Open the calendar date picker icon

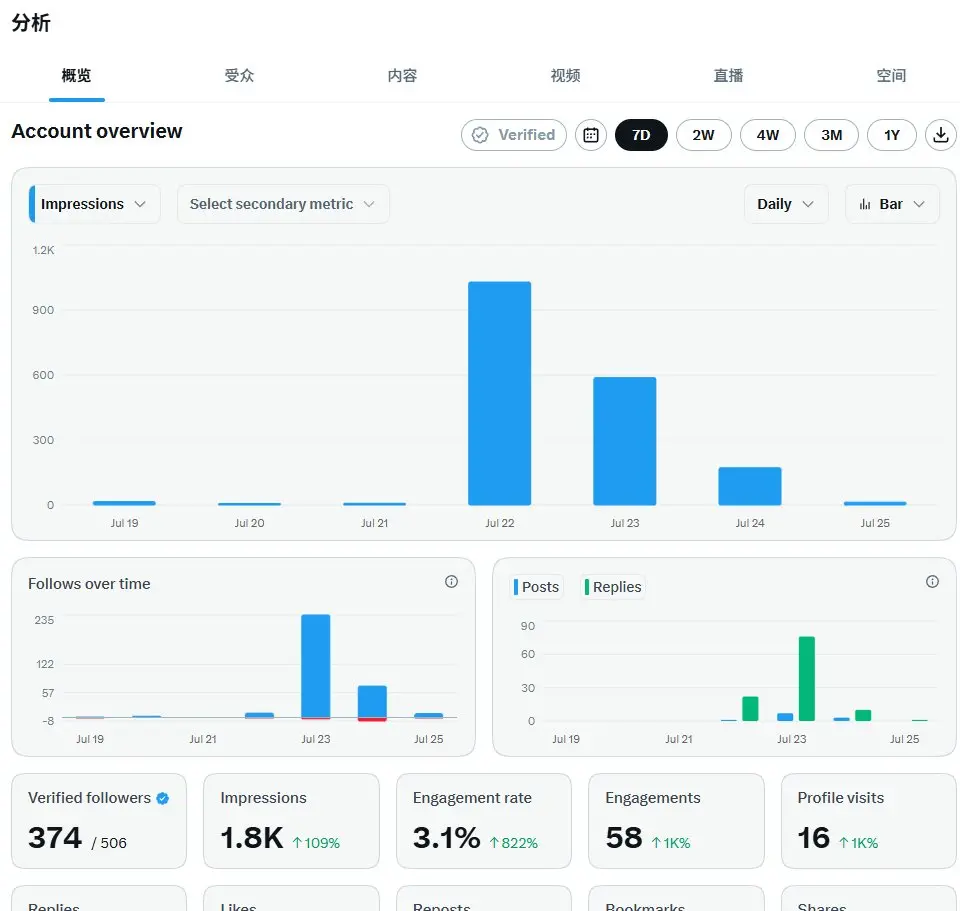point(590,135)
